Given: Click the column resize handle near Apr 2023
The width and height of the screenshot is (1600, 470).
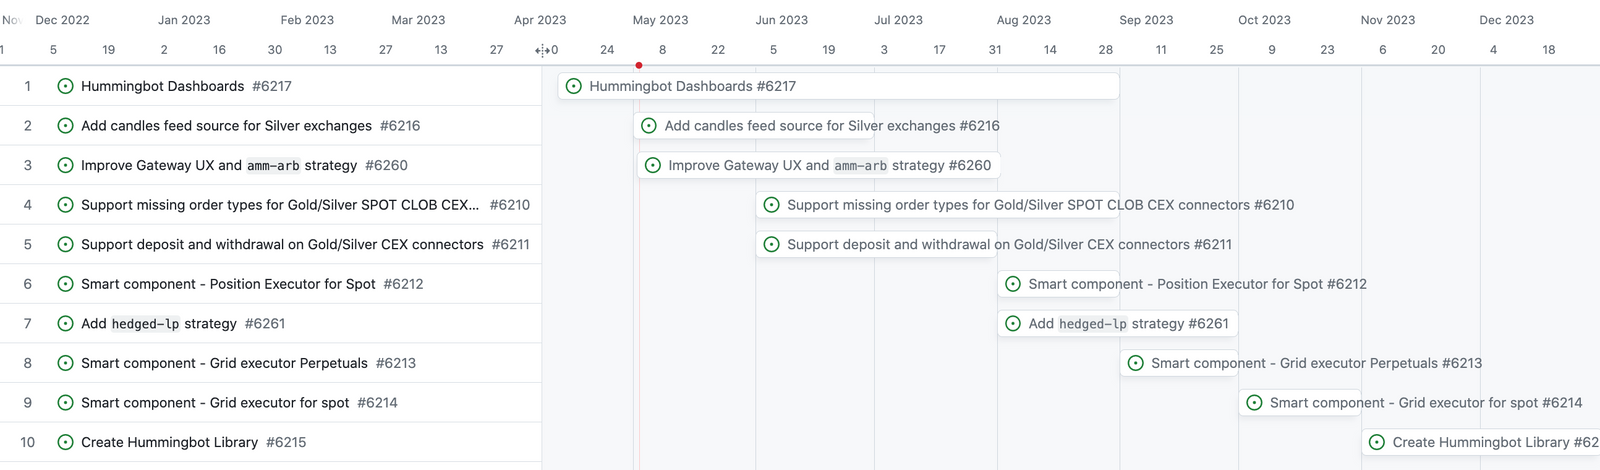Looking at the screenshot, I should click(542, 50).
